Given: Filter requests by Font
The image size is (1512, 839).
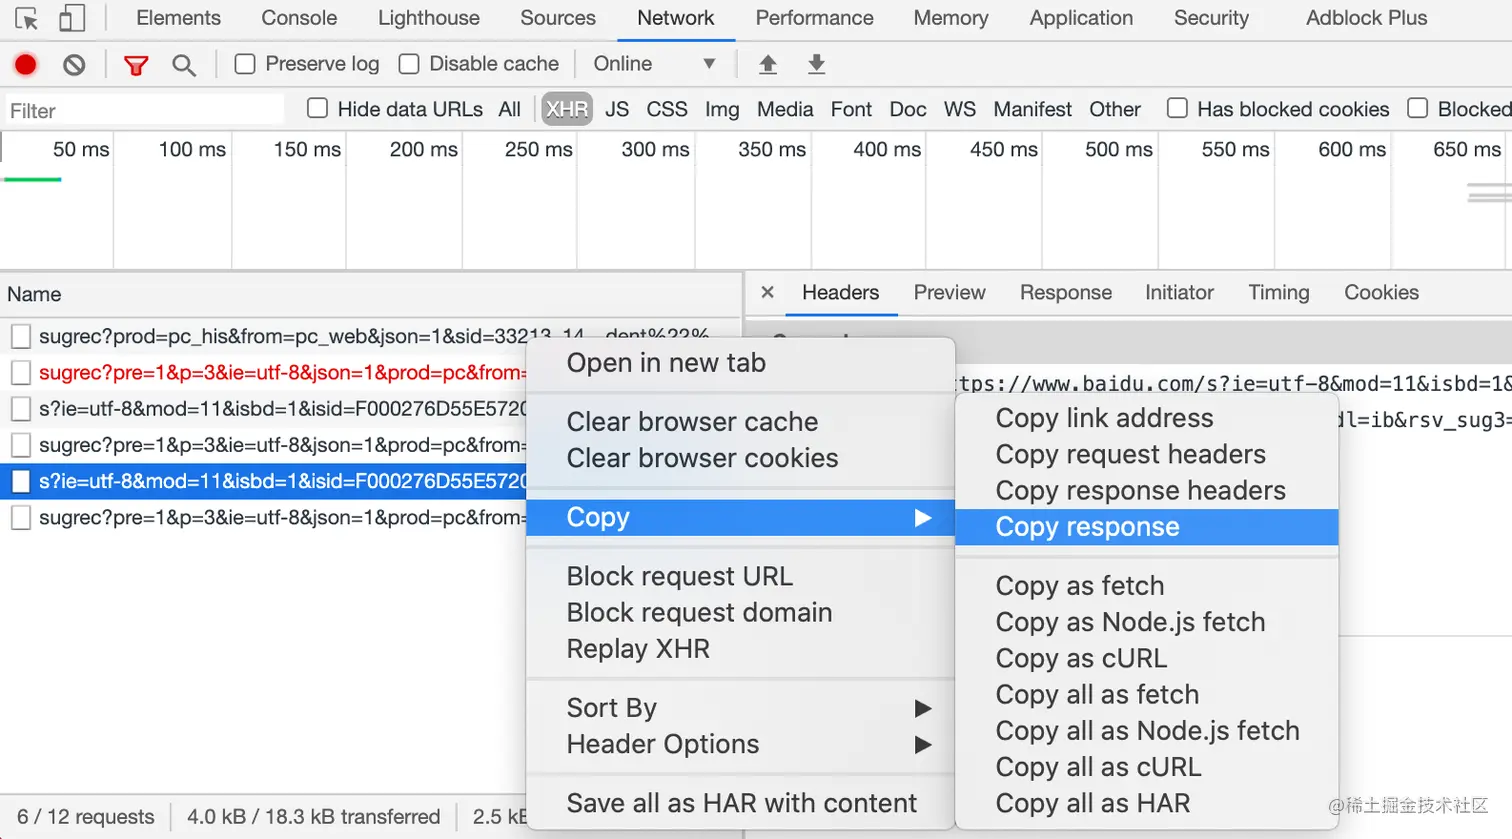Looking at the screenshot, I should (x=851, y=109).
